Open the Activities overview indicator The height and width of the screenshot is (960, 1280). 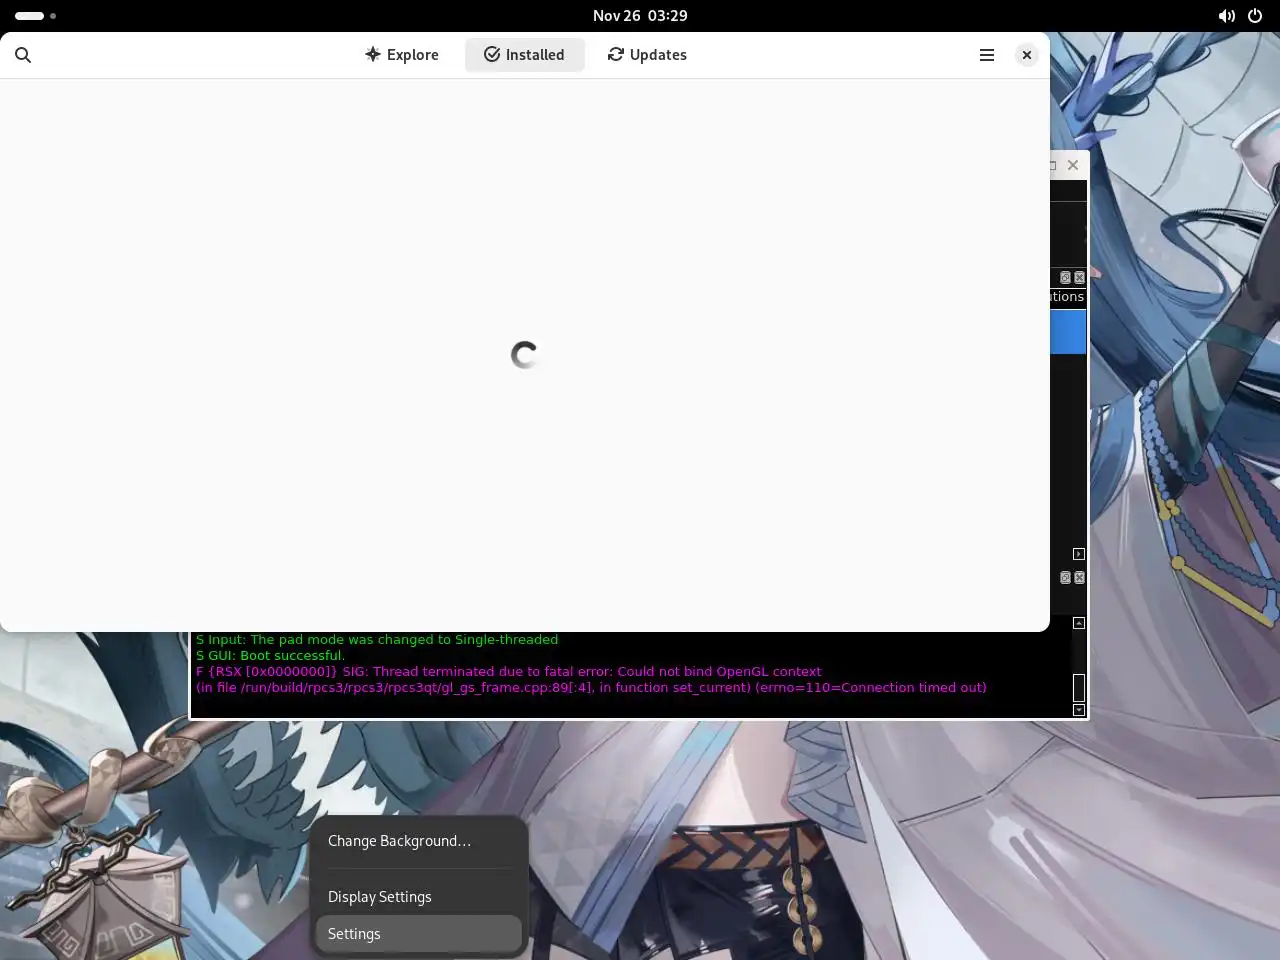point(35,16)
